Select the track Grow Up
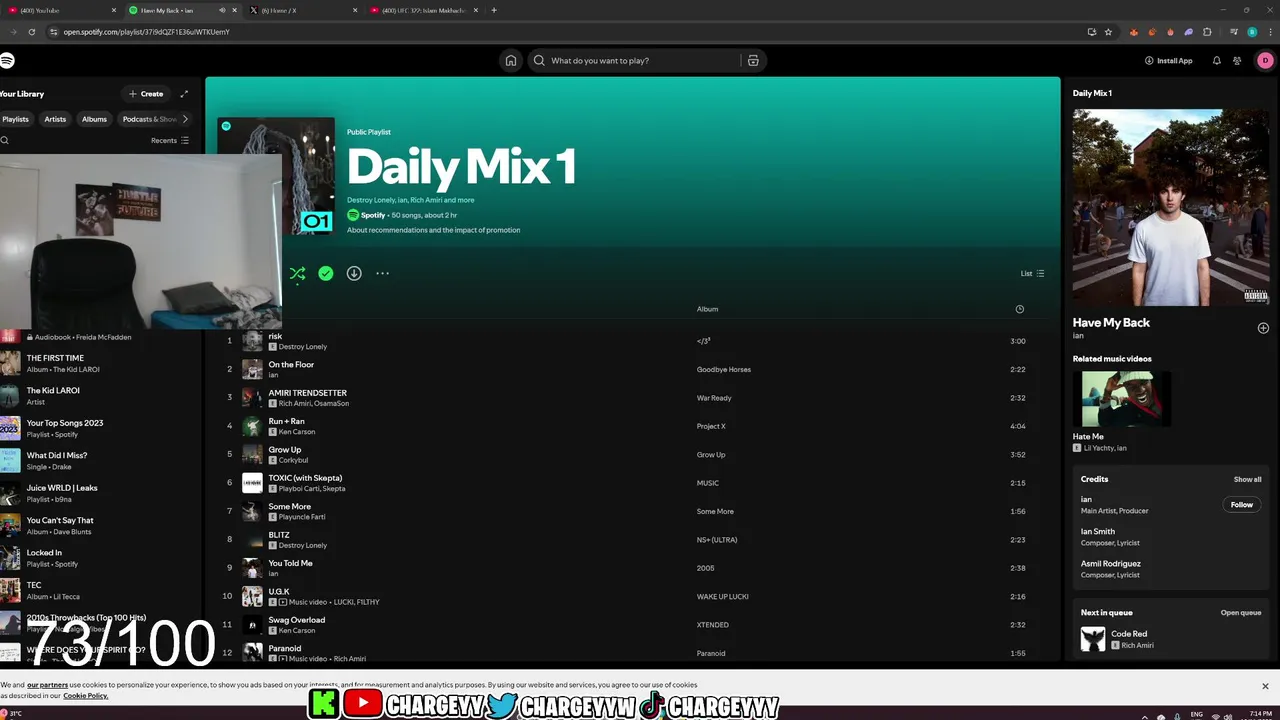This screenshot has width=1280, height=720. (284, 450)
